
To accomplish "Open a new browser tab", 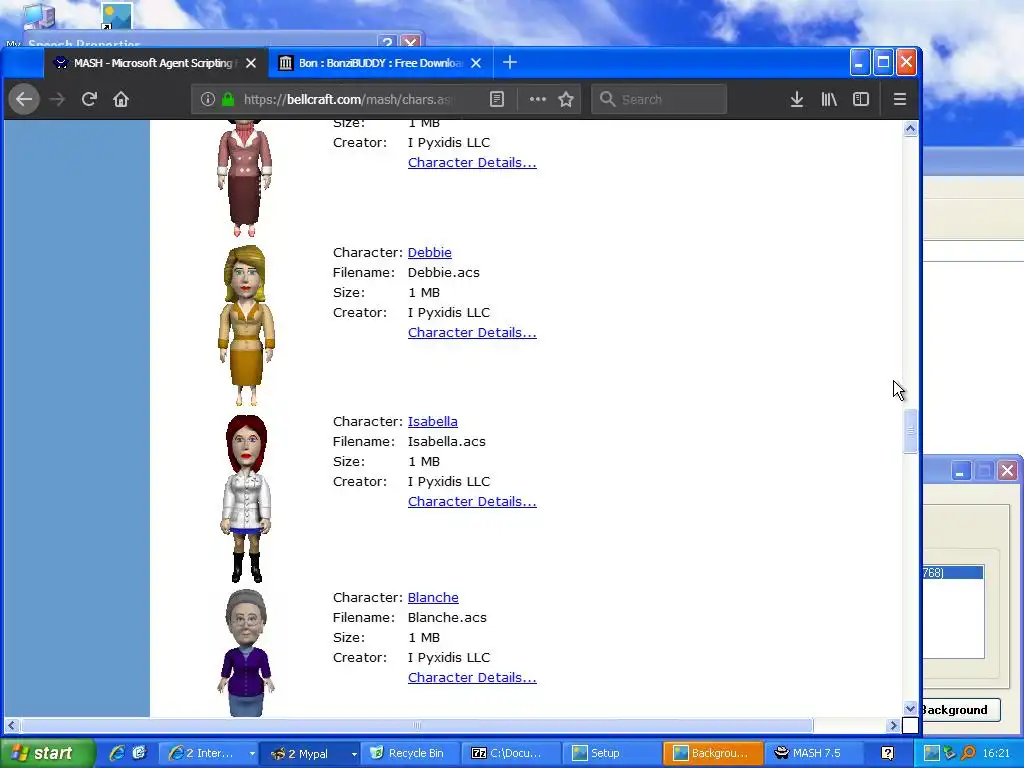I will click(510, 63).
